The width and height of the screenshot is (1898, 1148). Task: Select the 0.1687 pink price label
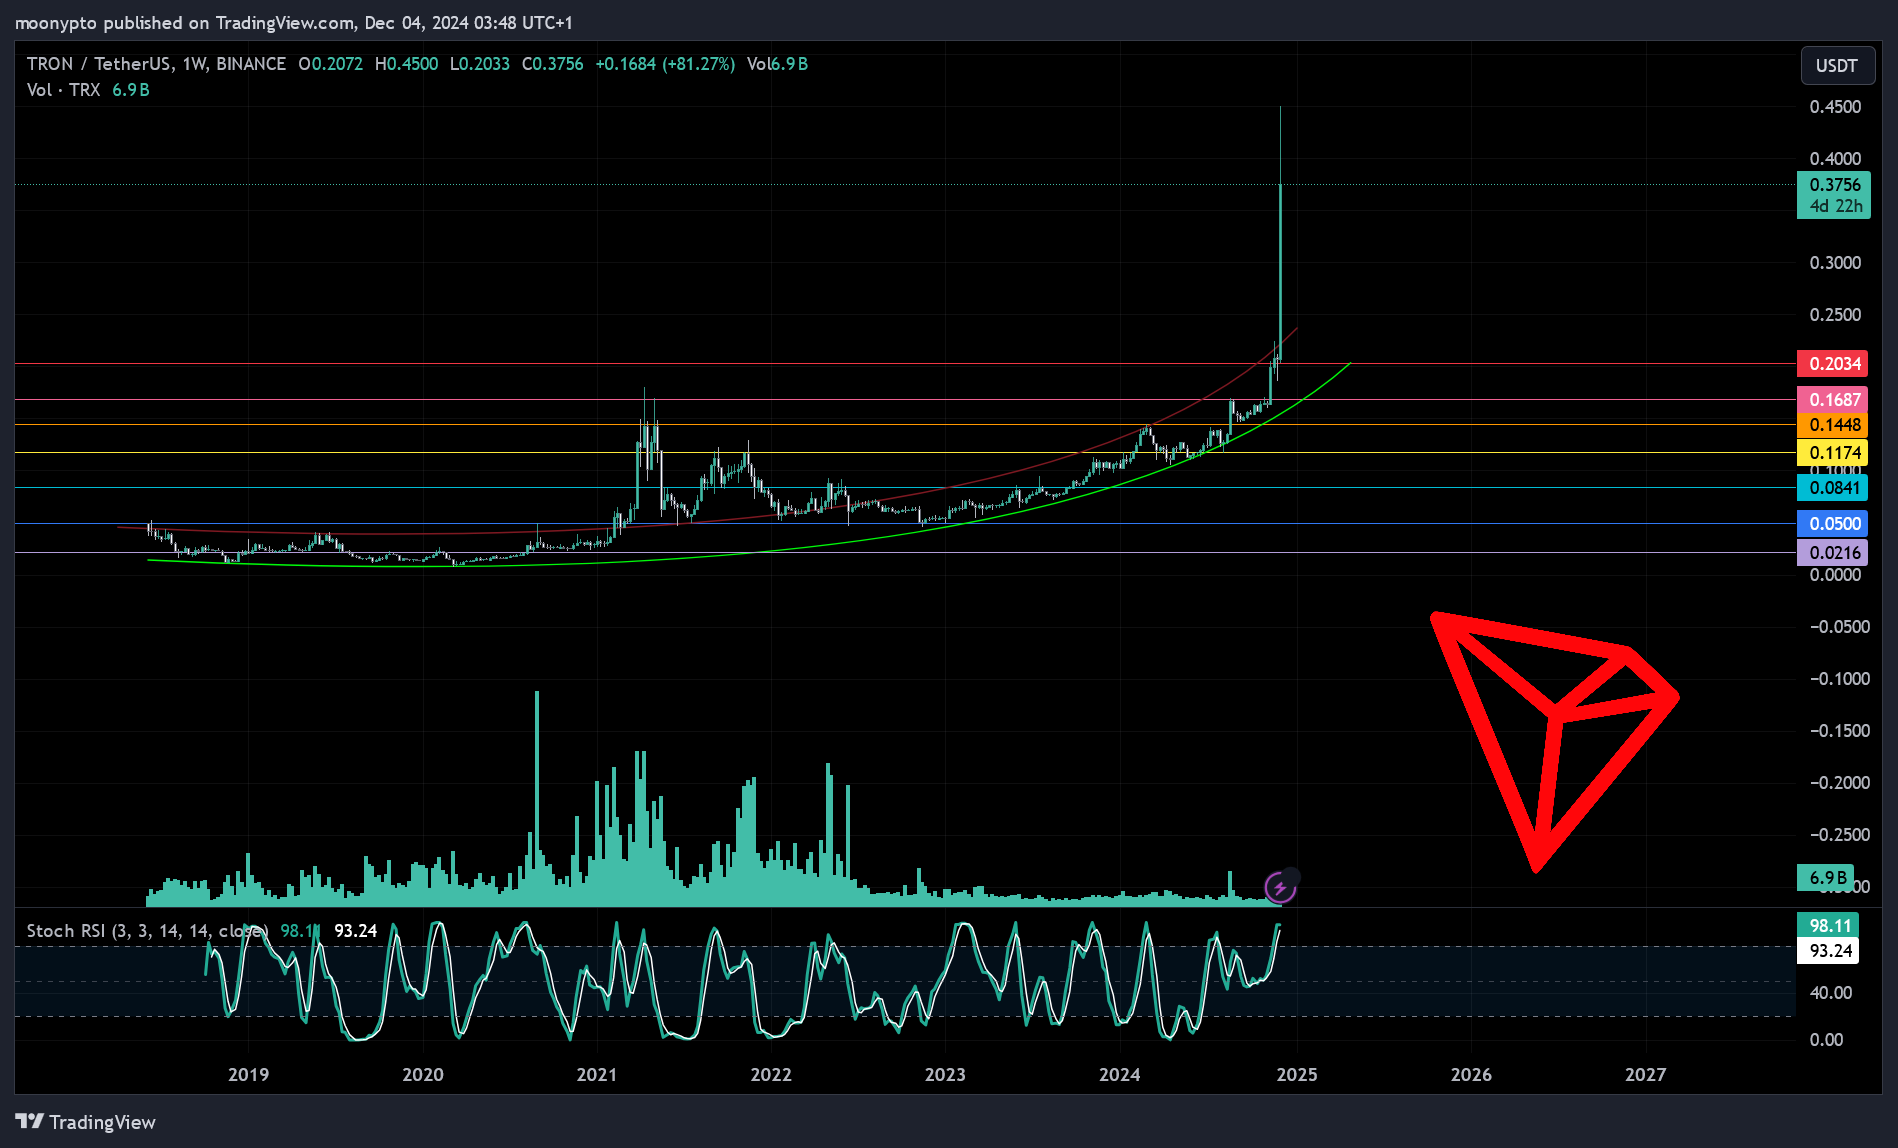click(x=1833, y=400)
